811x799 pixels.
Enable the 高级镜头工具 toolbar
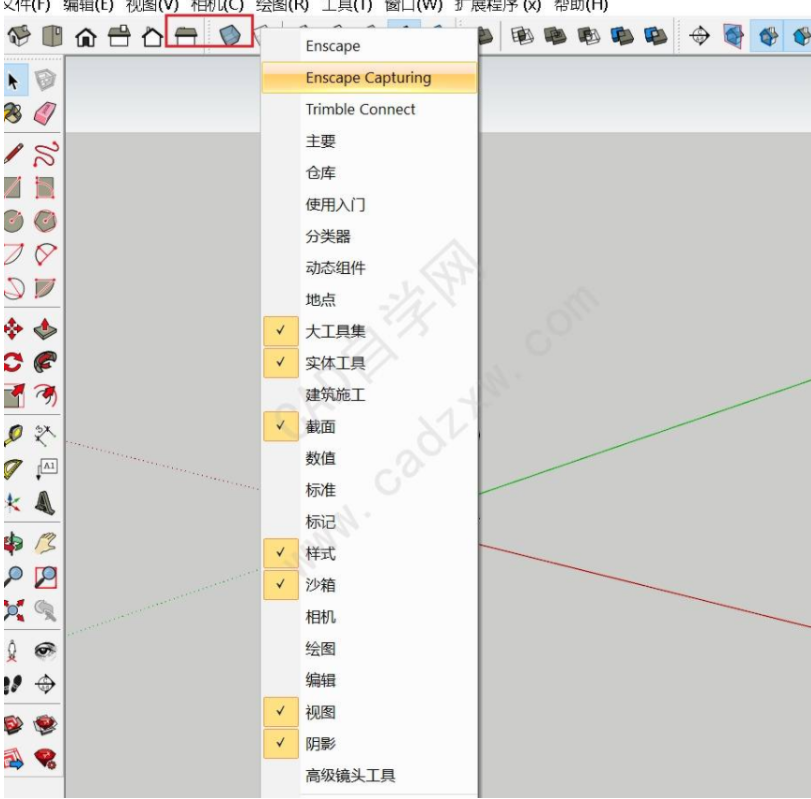pos(369,775)
